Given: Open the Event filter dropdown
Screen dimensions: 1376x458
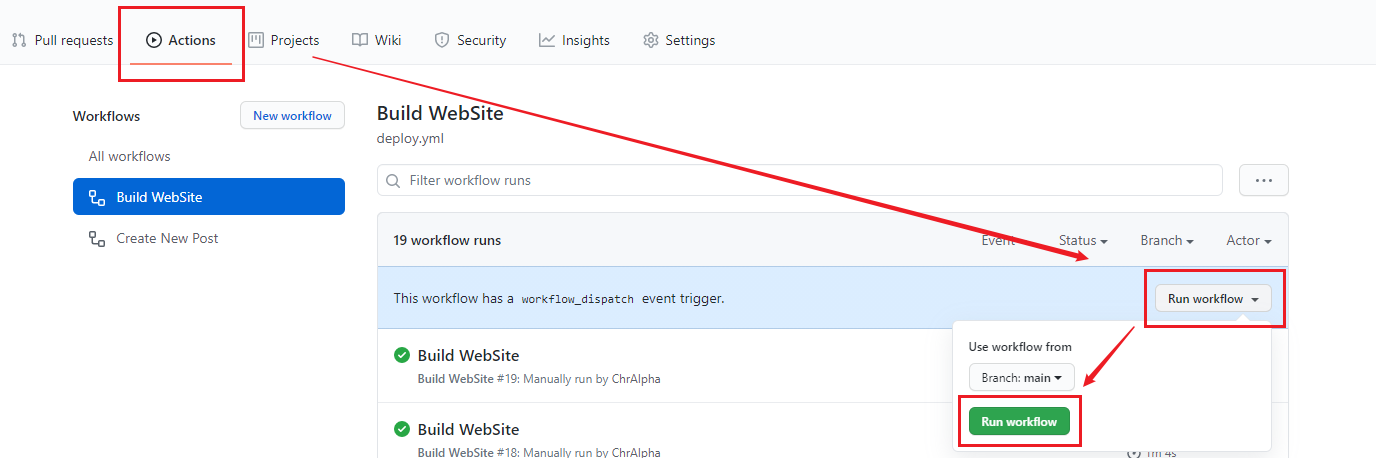Looking at the screenshot, I should point(998,240).
